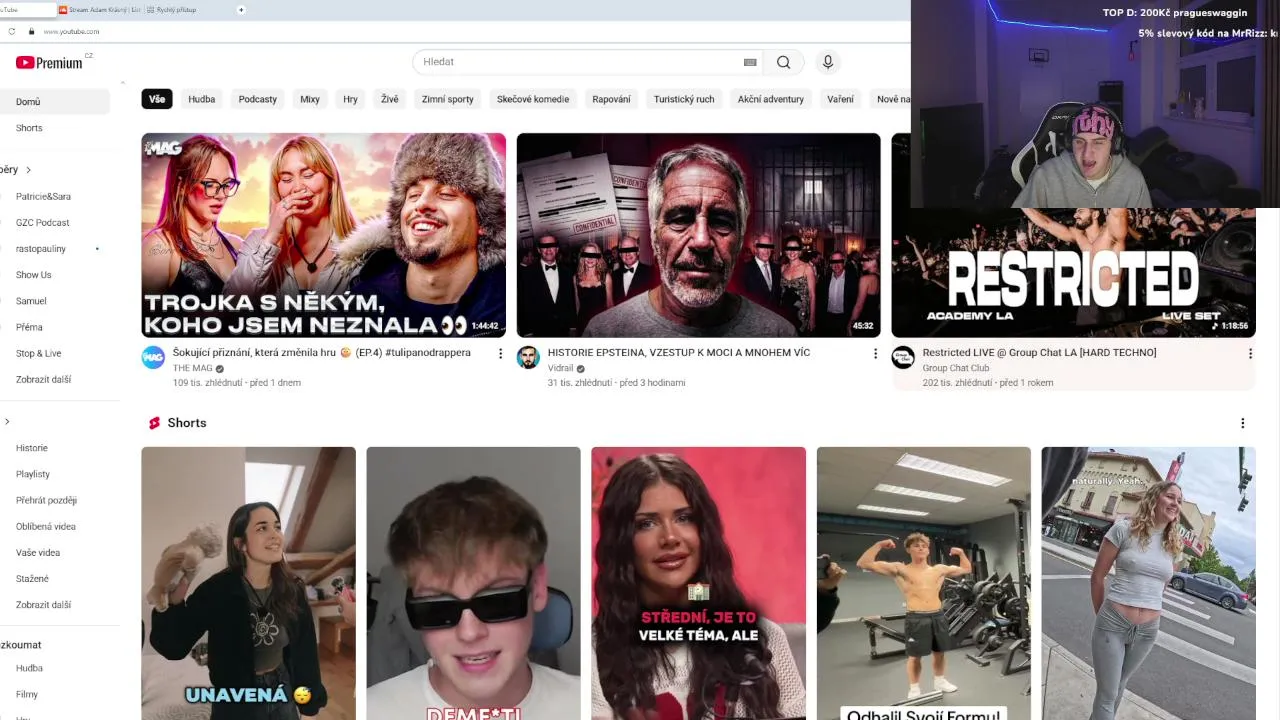Viewport: 1280px width, 720px height.
Task: Select the Turistický ruch filter chip
Action: coord(684,99)
